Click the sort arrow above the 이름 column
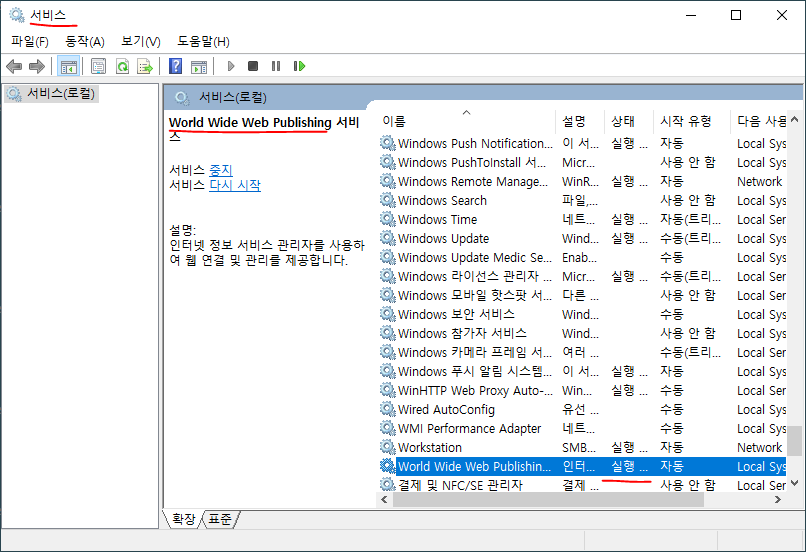 [x=466, y=112]
